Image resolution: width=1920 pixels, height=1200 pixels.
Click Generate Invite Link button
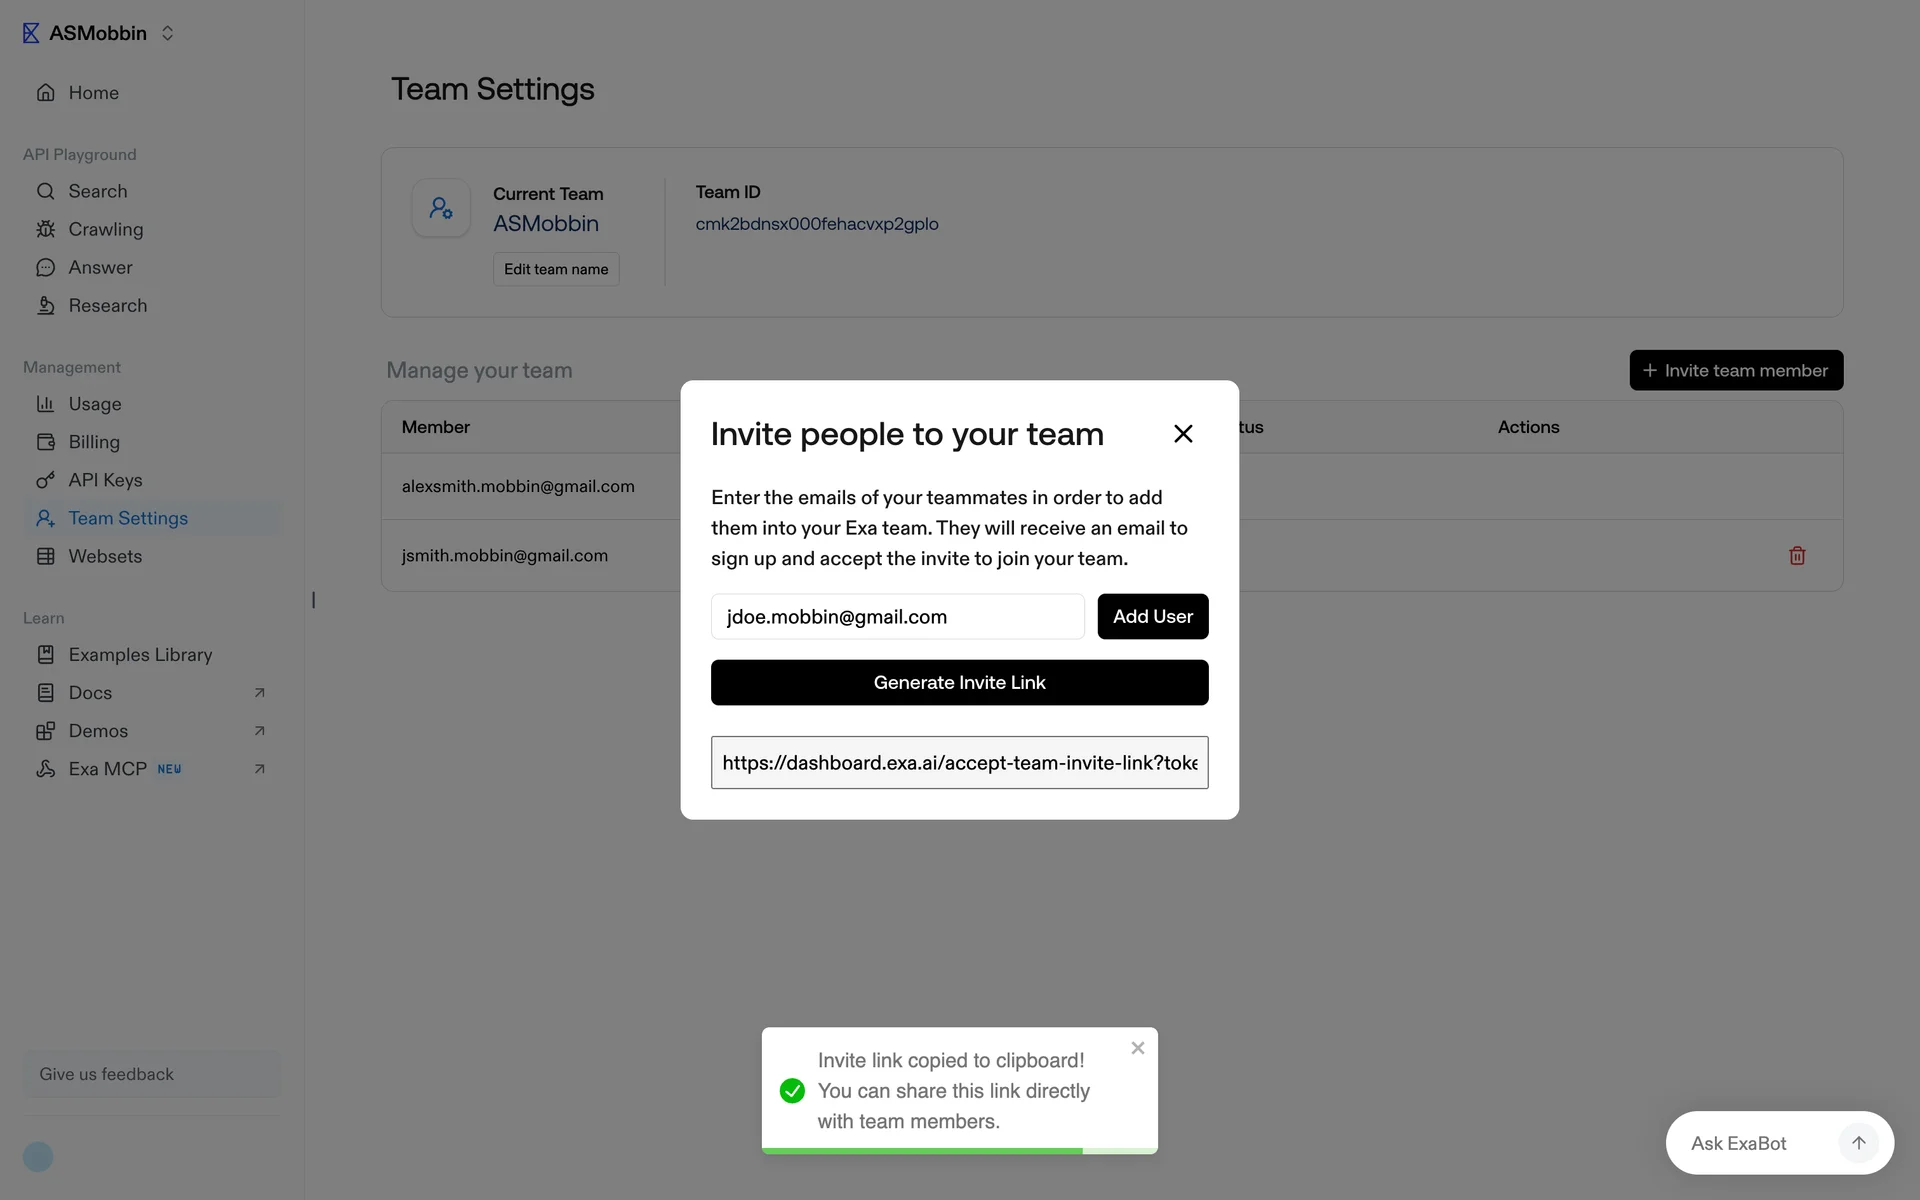[x=959, y=682]
